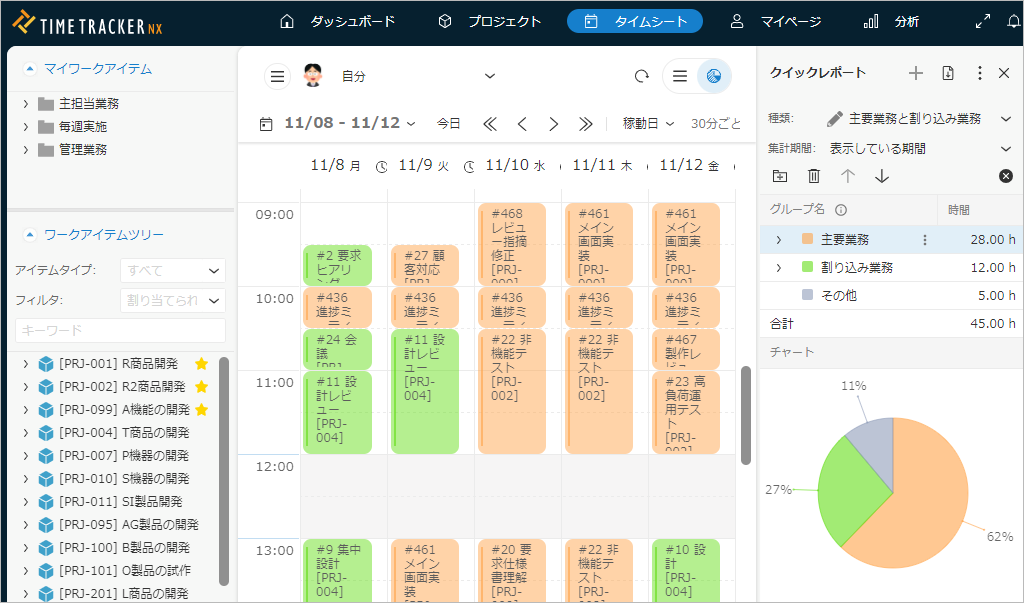Image resolution: width=1024 pixels, height=603 pixels.
Task: Switch to the プロジェクト tab
Action: [490, 21]
